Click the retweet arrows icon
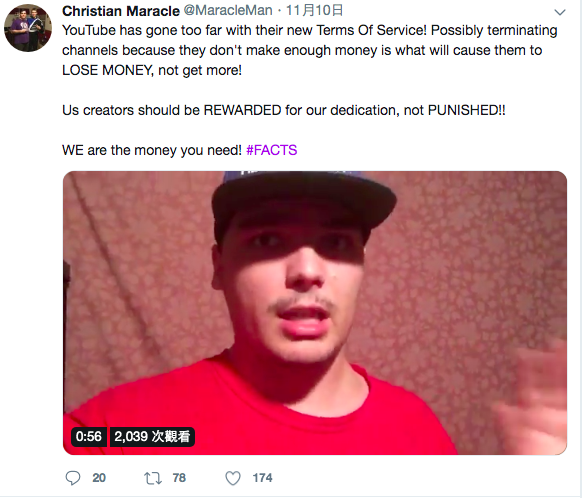The width and height of the screenshot is (582, 498). point(153,478)
